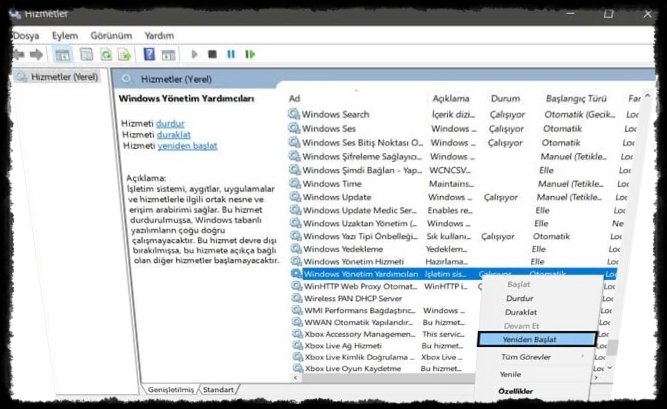Click the Export List toolbar icon
667x409 pixels.
pyautogui.click(x=125, y=54)
